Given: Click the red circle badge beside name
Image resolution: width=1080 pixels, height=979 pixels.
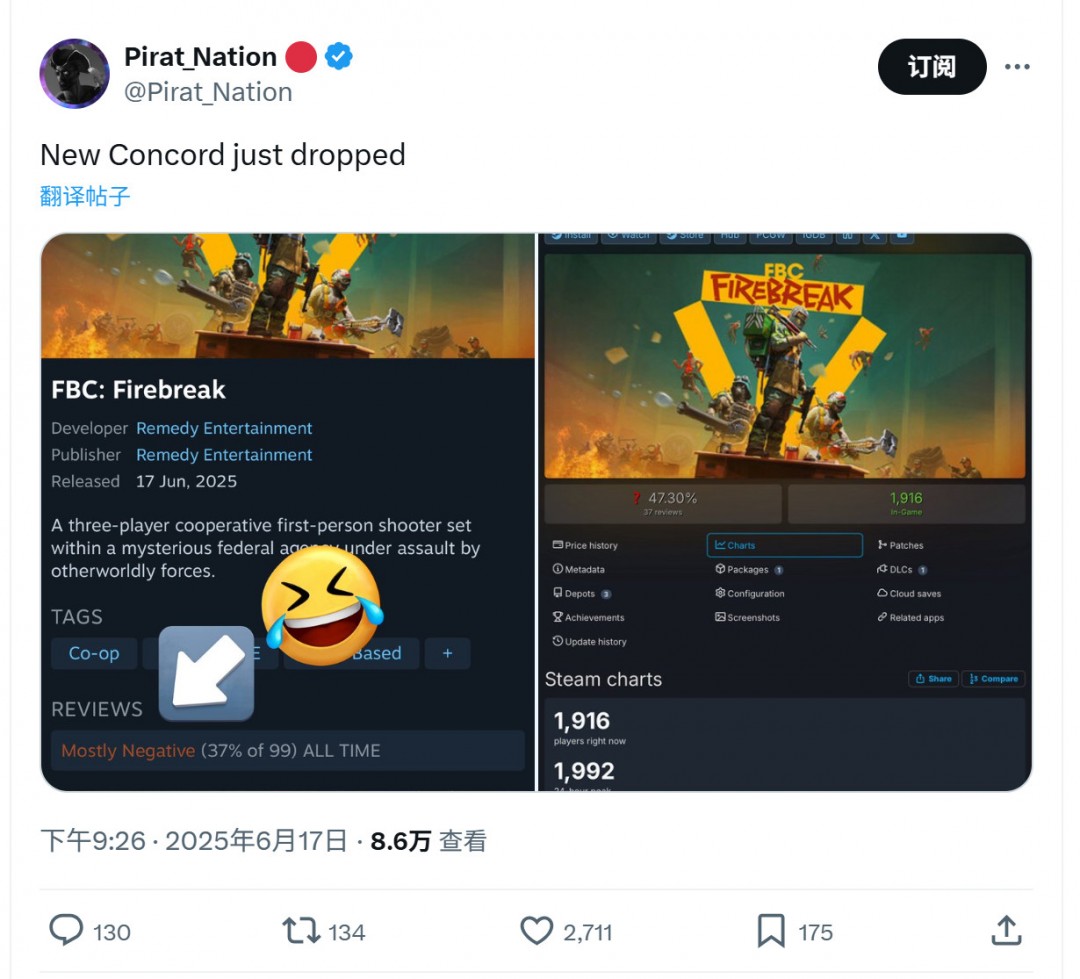Looking at the screenshot, I should pyautogui.click(x=301, y=58).
